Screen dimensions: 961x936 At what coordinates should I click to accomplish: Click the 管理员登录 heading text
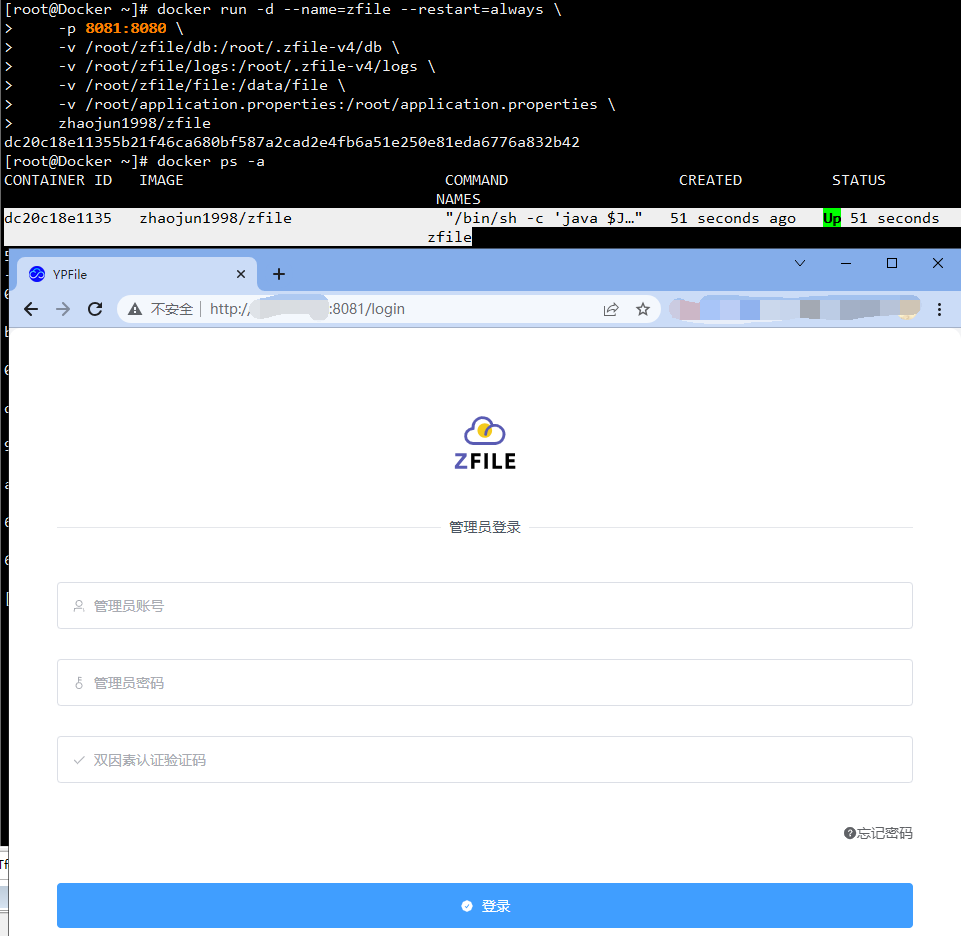[485, 527]
